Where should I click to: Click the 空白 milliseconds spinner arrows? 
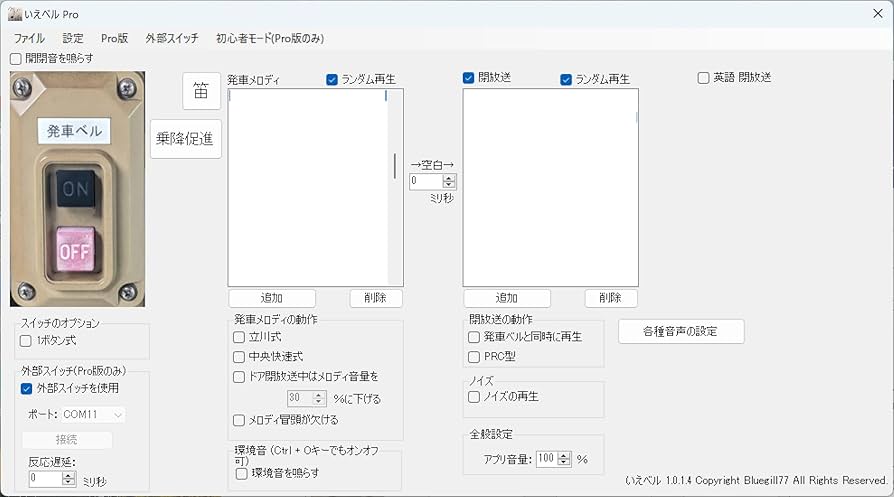point(449,181)
